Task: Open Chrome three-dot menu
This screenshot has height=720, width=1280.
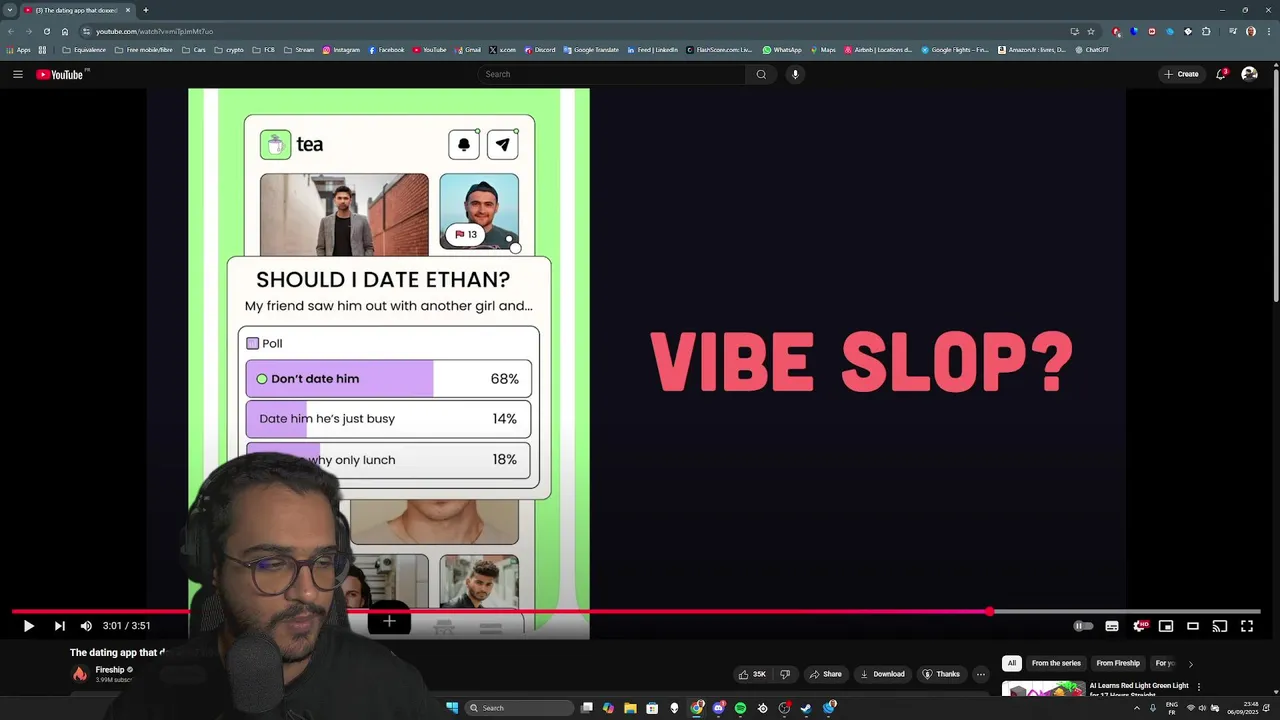Action: tap(1269, 31)
